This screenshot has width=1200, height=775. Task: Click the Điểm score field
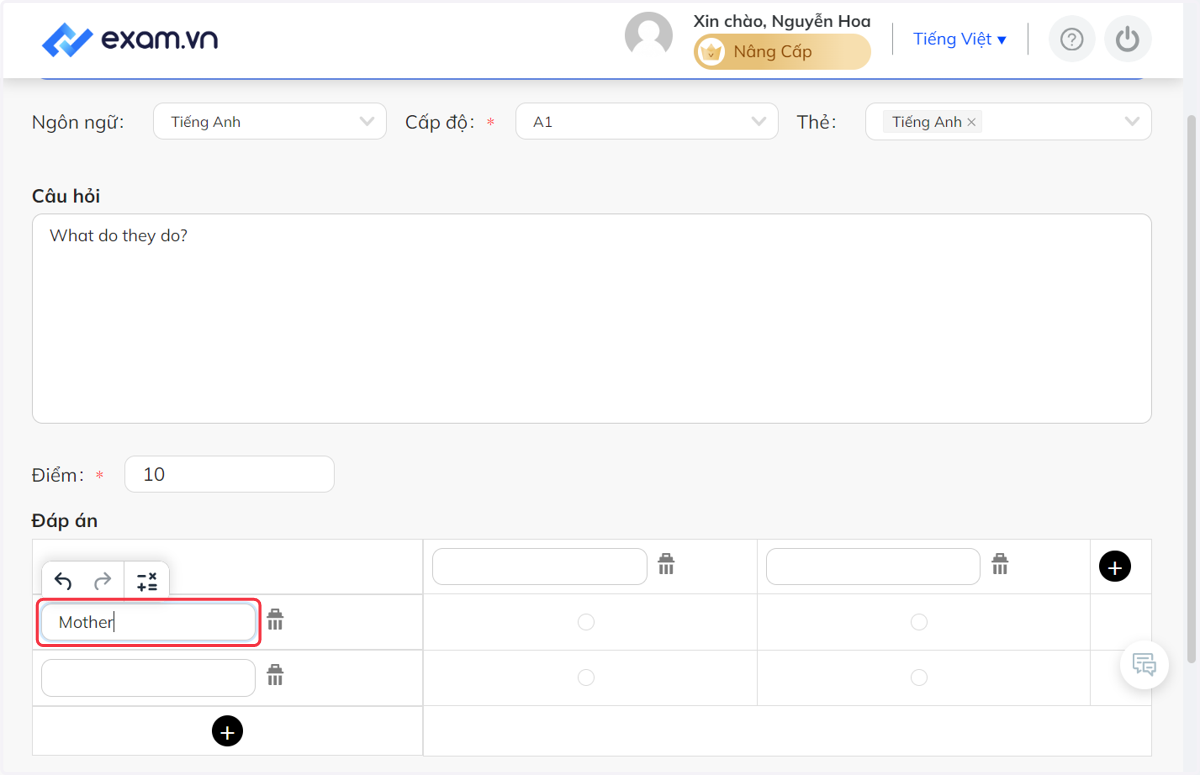pyautogui.click(x=229, y=474)
